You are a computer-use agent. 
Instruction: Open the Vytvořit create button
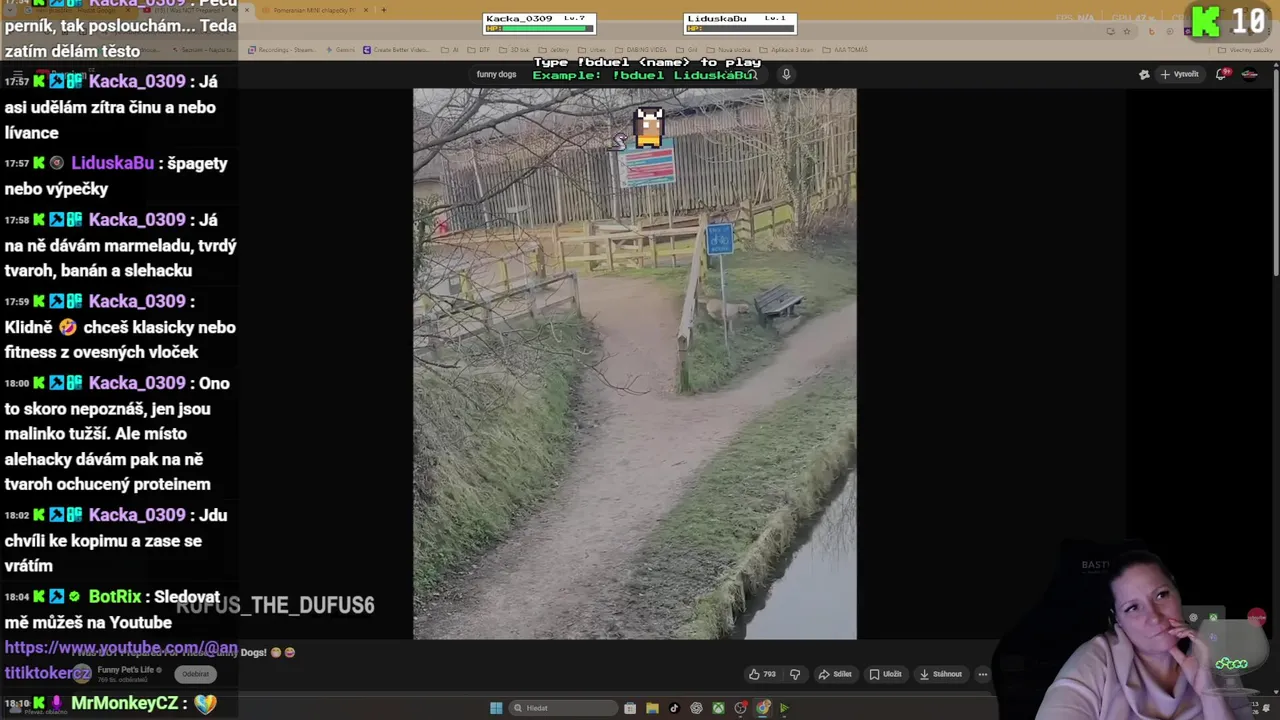[1180, 74]
